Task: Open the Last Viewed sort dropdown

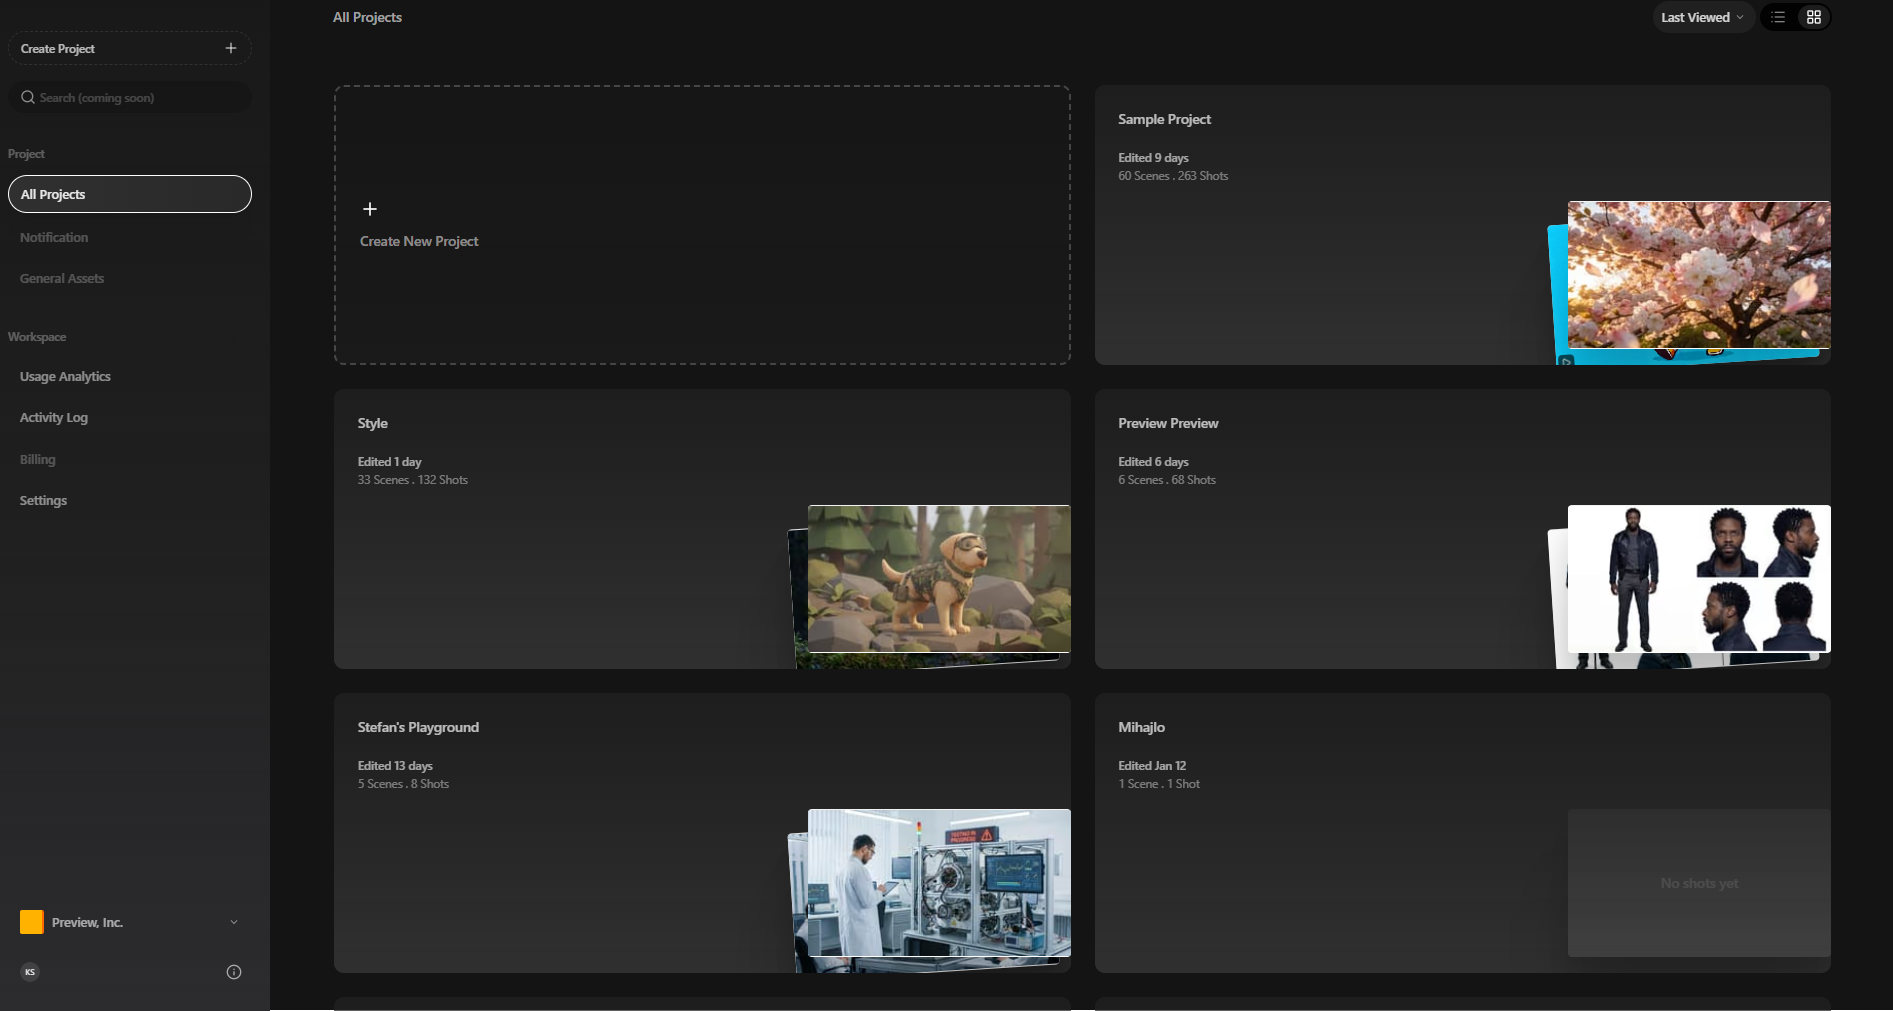Action: point(1700,17)
